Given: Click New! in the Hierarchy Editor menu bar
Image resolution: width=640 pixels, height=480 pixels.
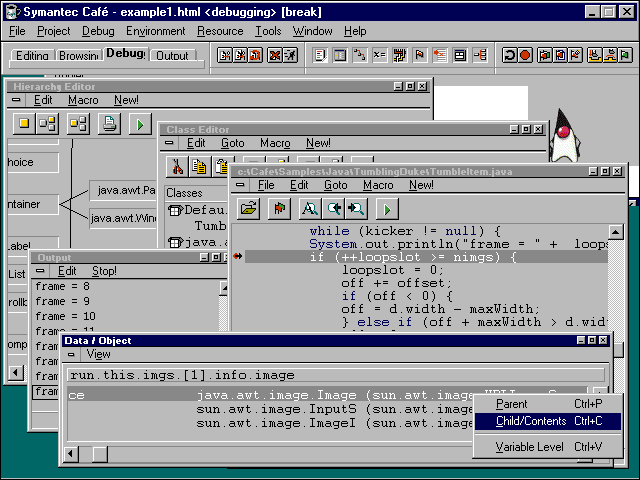Looking at the screenshot, I should click(126, 100).
